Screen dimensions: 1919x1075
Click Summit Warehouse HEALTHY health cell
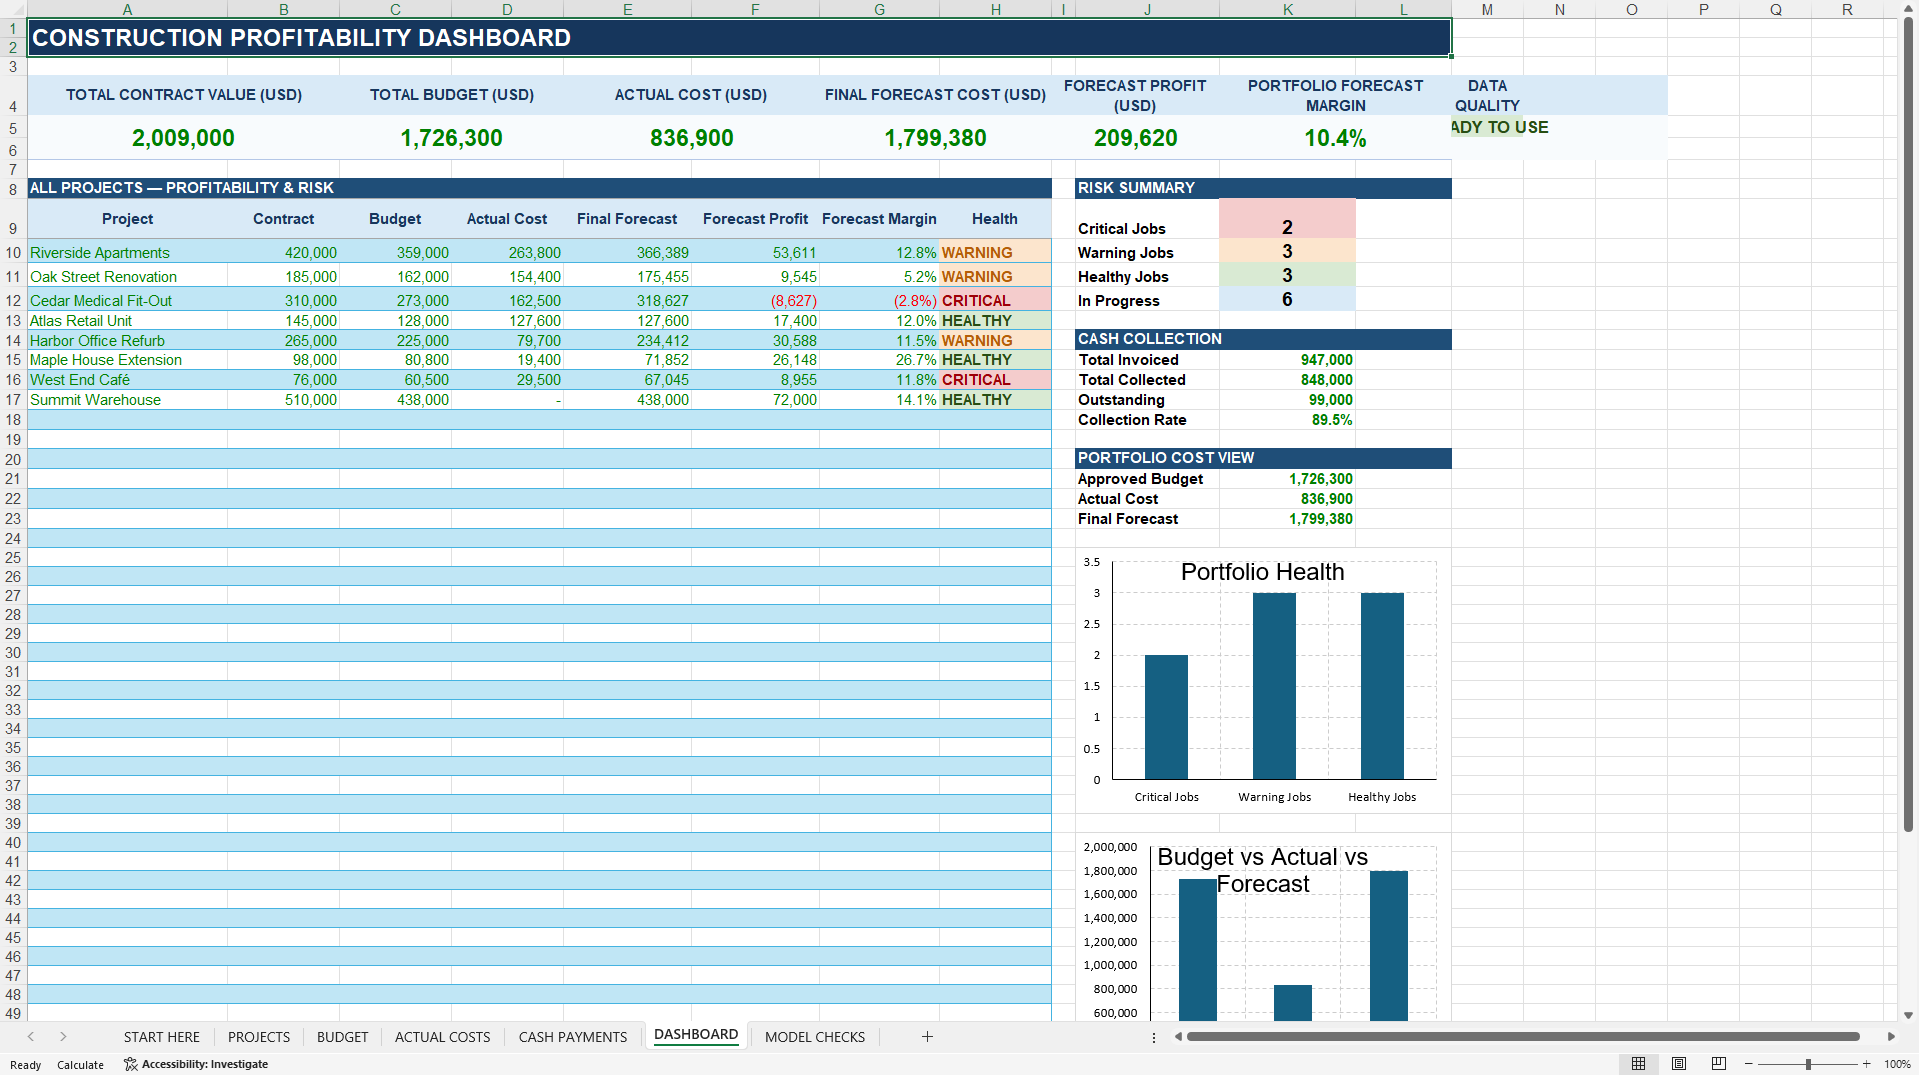[995, 400]
